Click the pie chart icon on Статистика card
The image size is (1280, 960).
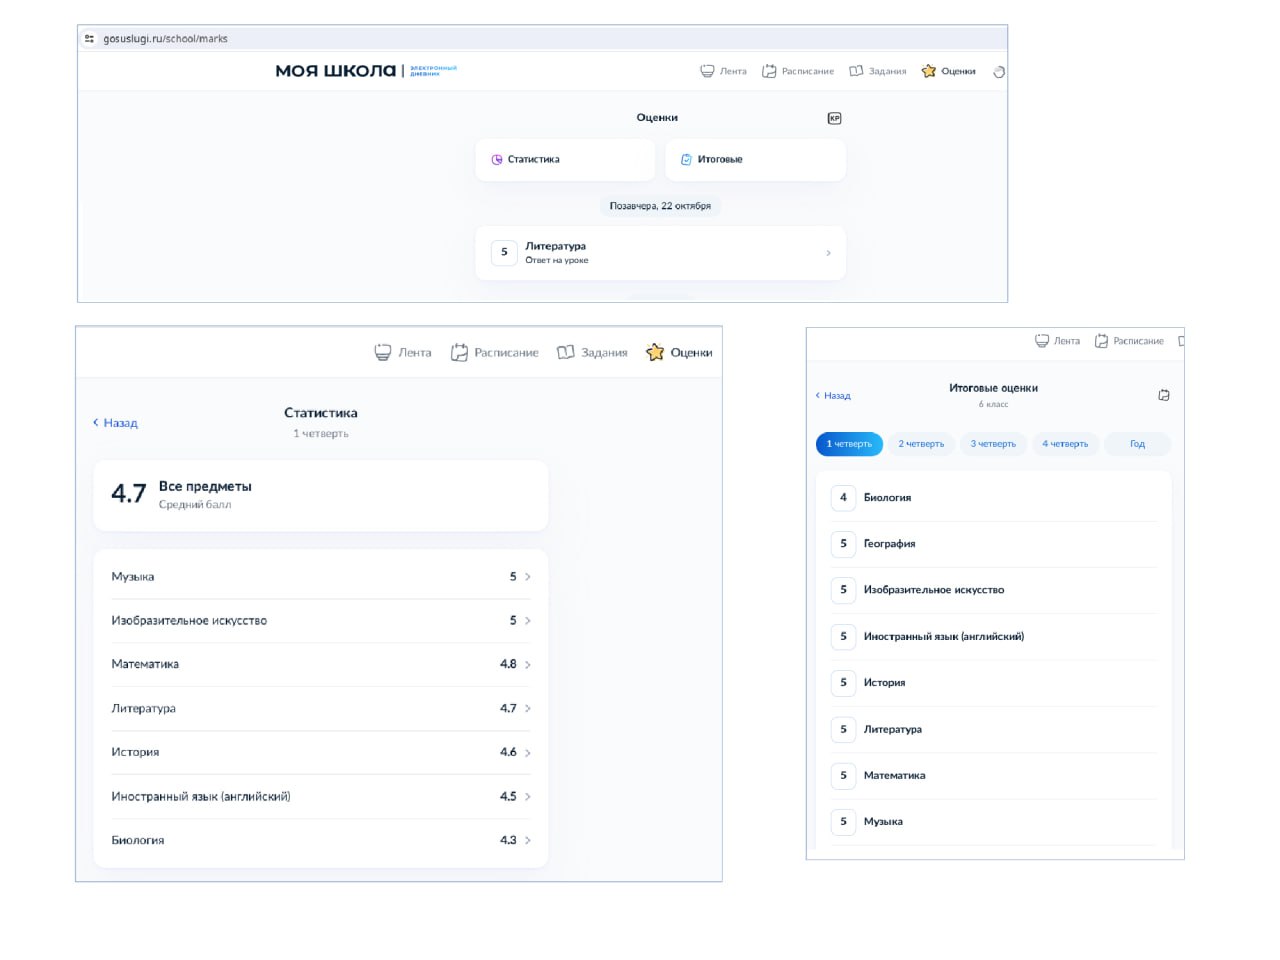coord(497,160)
